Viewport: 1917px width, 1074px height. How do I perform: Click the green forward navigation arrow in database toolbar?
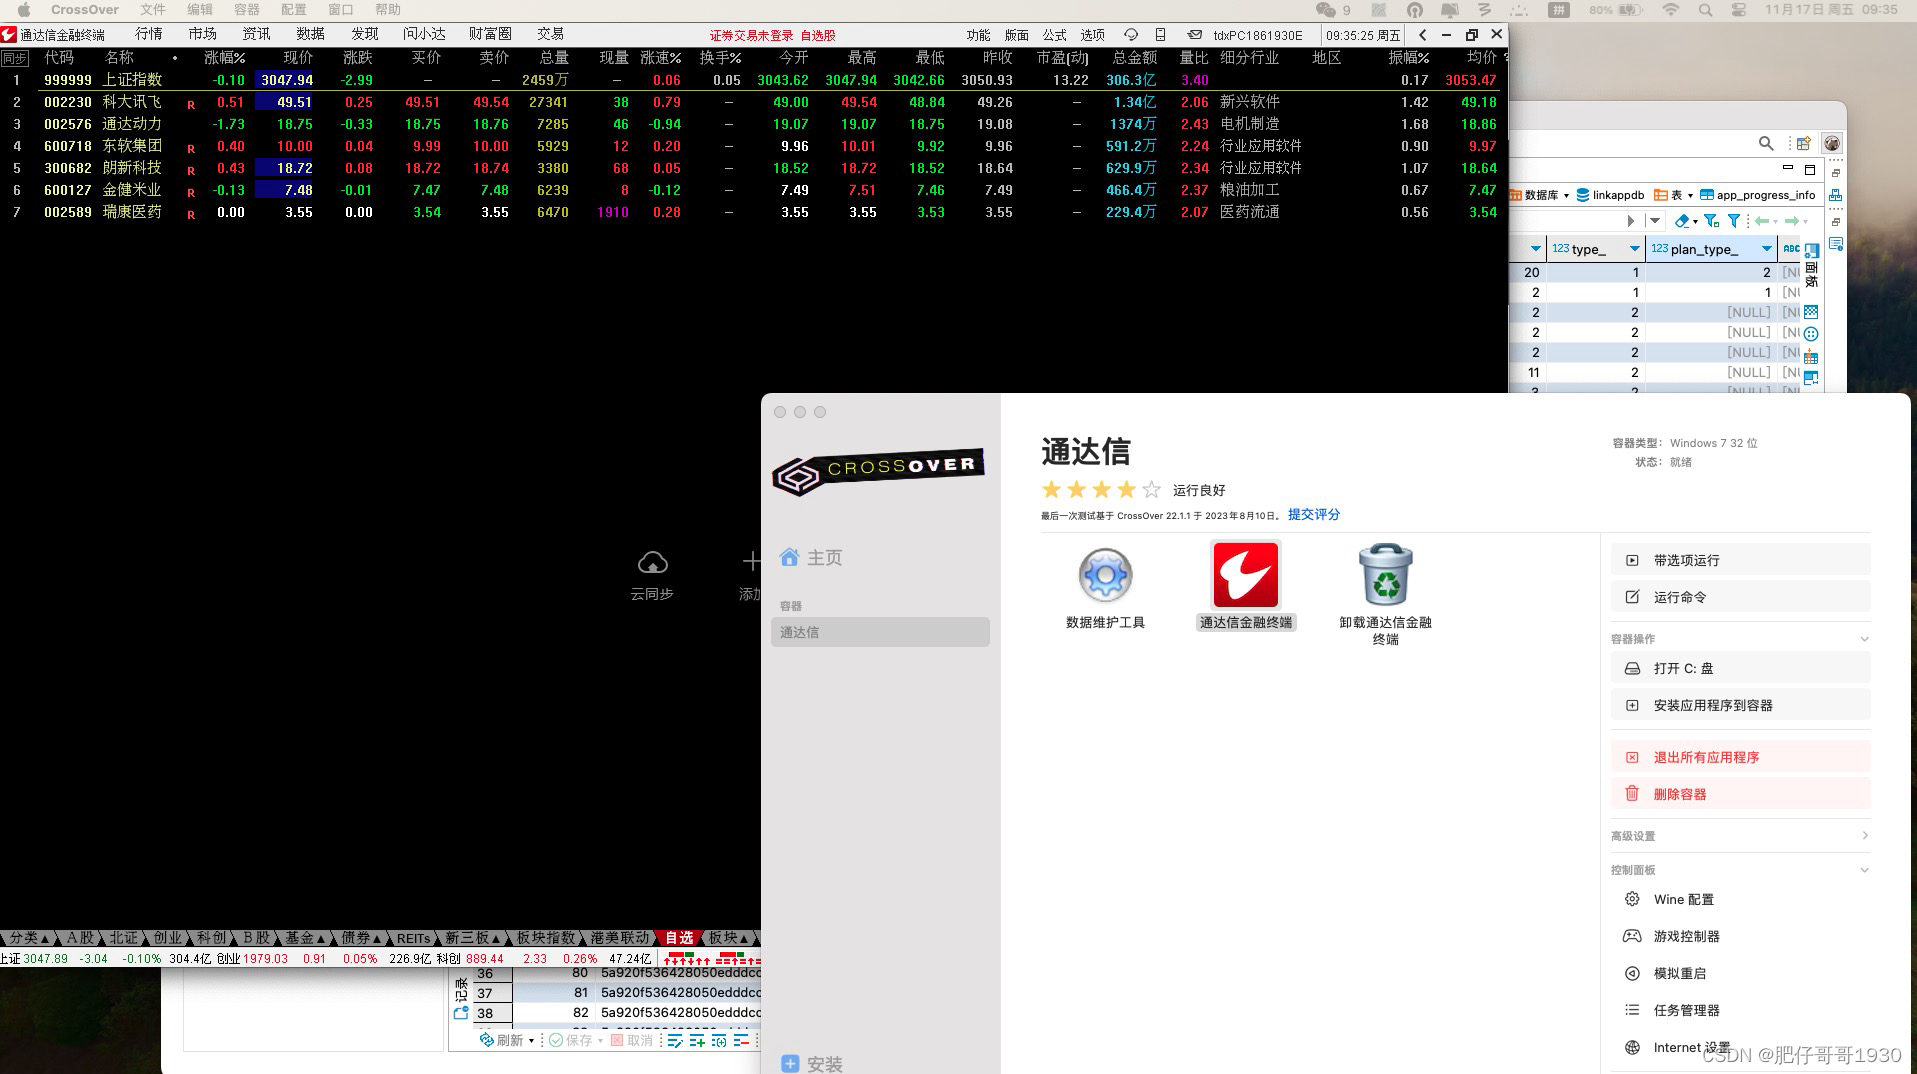pos(1792,221)
